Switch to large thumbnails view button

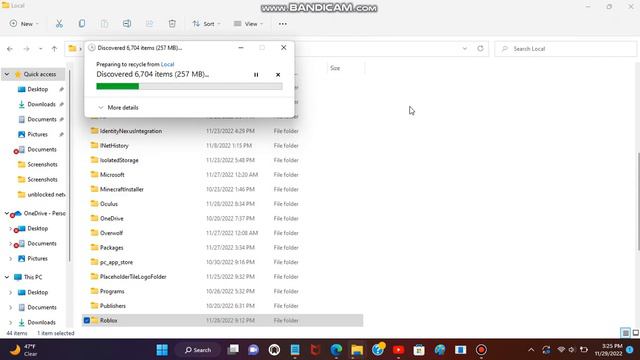(636, 333)
